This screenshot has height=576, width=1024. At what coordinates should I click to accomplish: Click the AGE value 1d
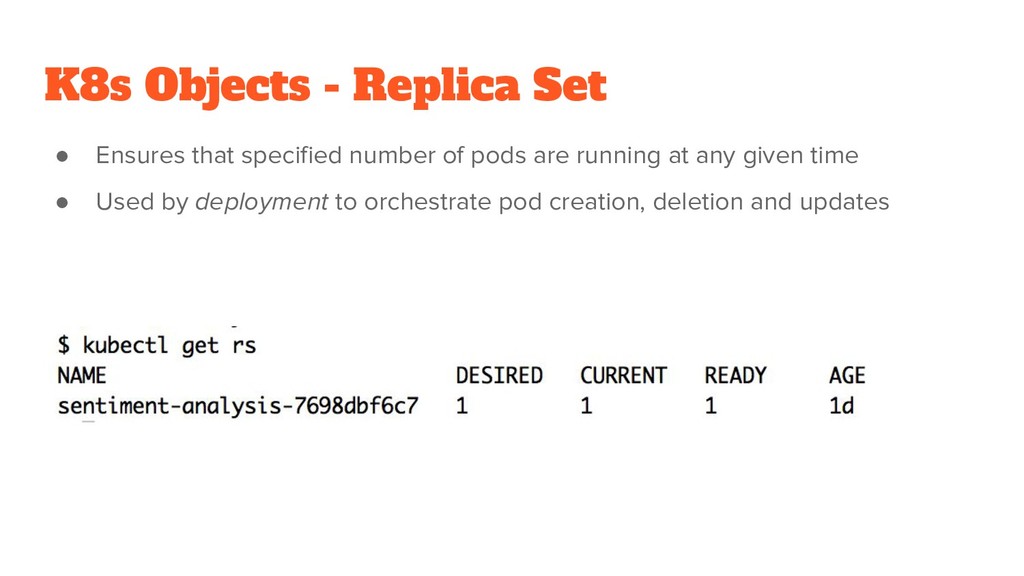(x=841, y=406)
